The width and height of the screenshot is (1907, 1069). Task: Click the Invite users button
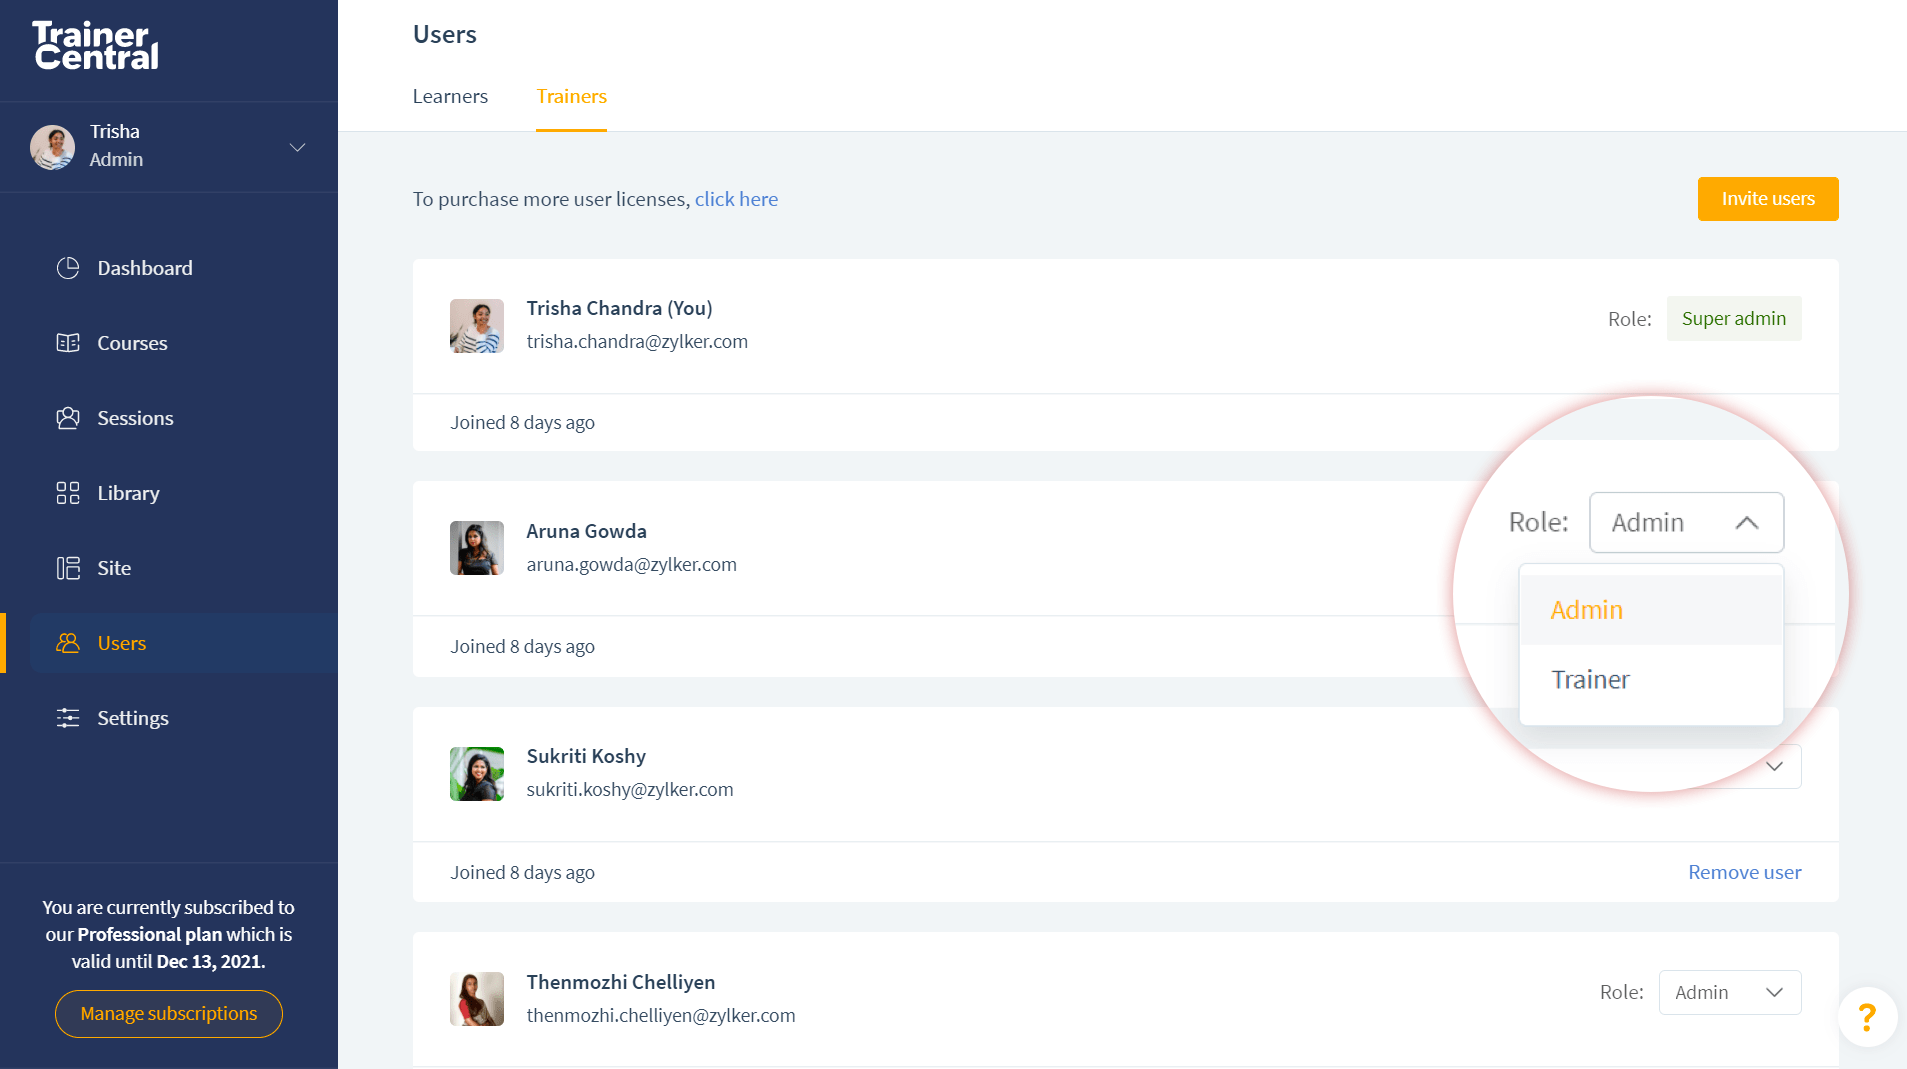tap(1767, 199)
